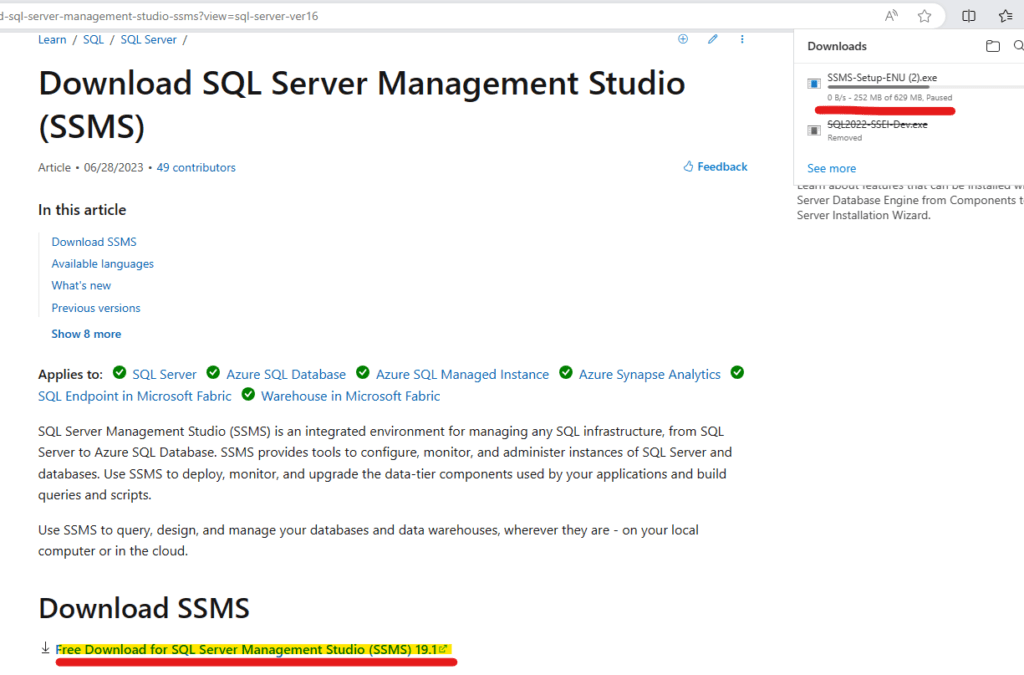
Task: Click the Downloads panel title
Action: click(837, 46)
